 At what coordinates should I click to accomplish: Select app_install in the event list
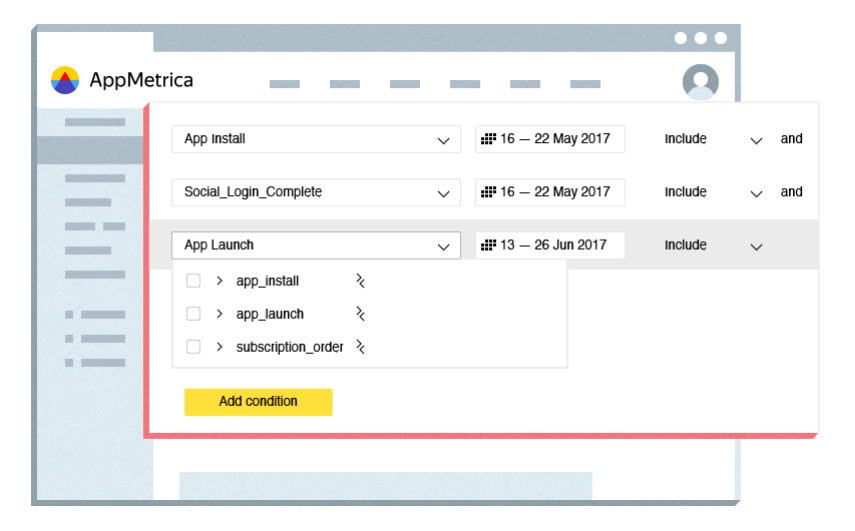(x=267, y=281)
